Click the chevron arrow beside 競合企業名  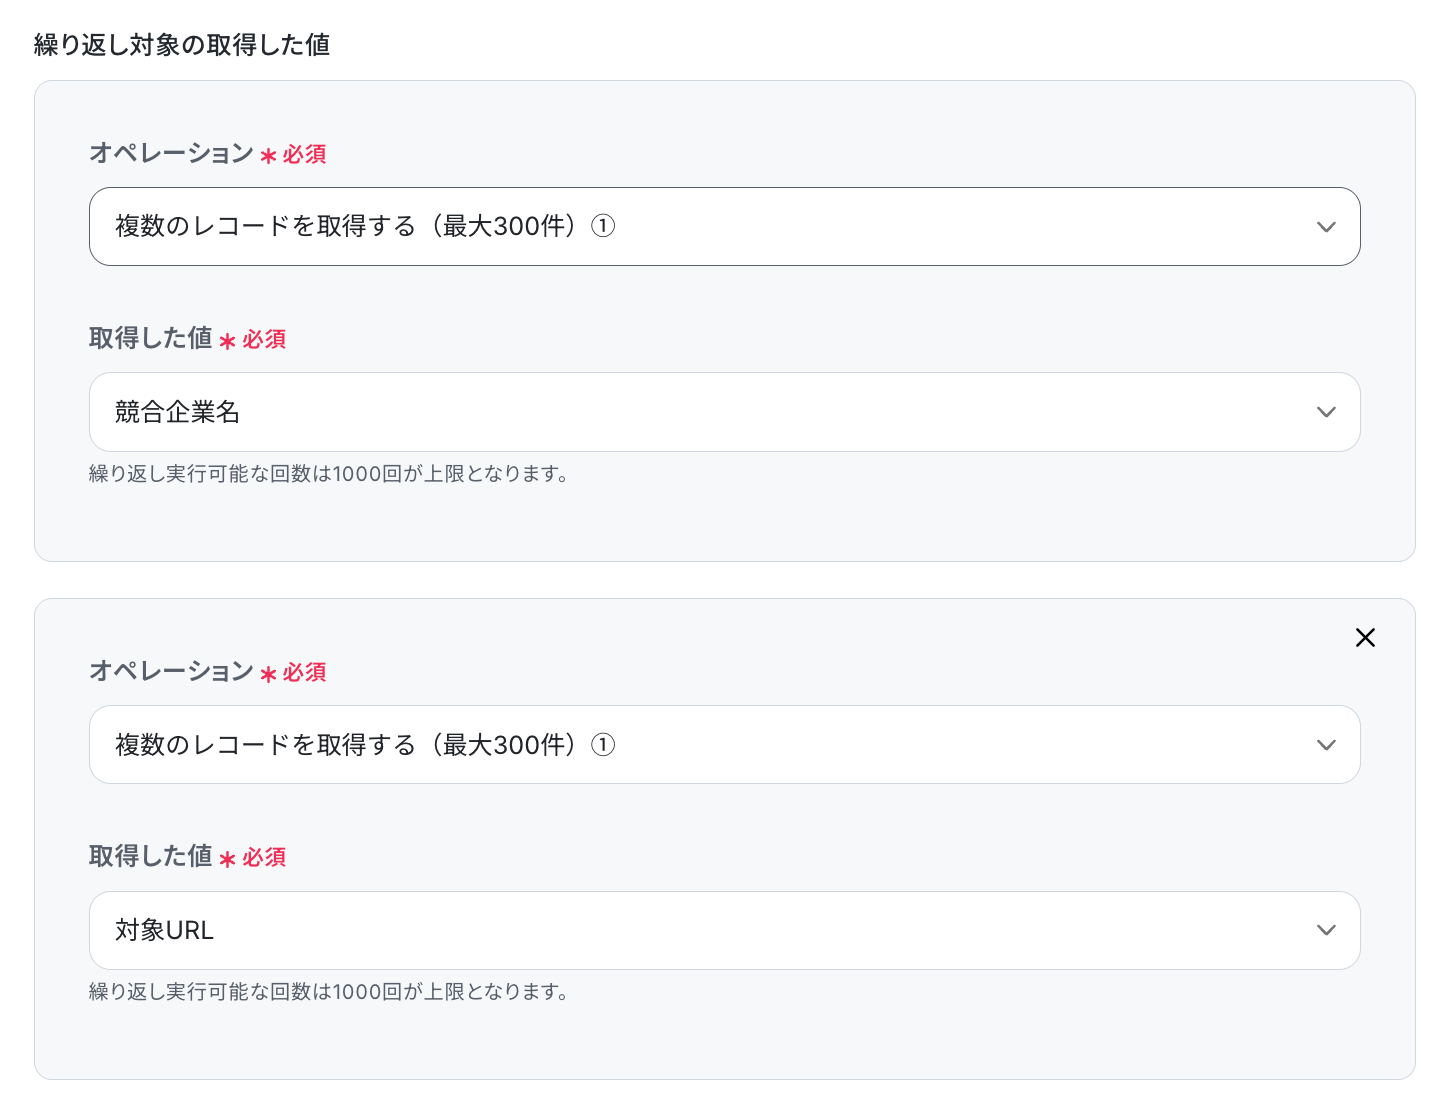click(1326, 412)
